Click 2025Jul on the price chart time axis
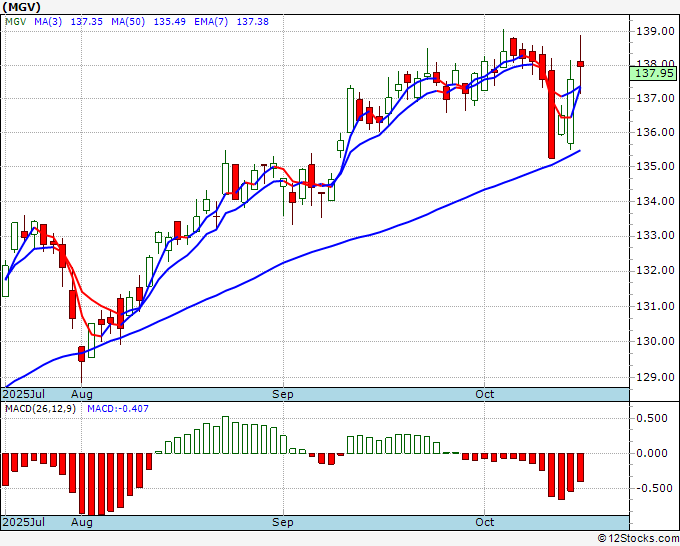Viewport: 680px width, 546px height. [23, 394]
